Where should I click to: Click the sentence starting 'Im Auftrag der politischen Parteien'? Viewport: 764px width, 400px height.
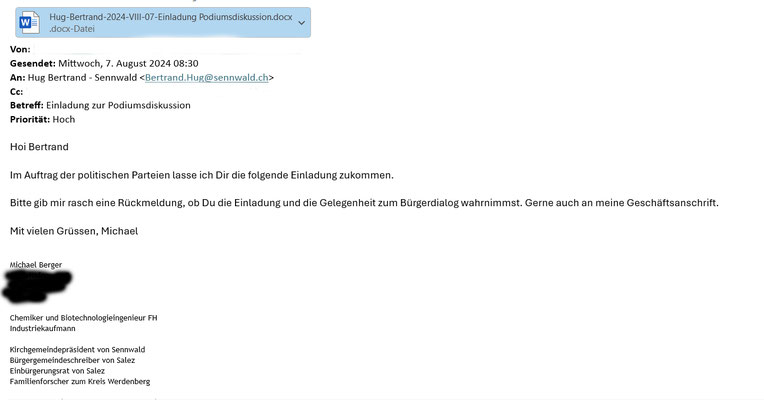202,175
